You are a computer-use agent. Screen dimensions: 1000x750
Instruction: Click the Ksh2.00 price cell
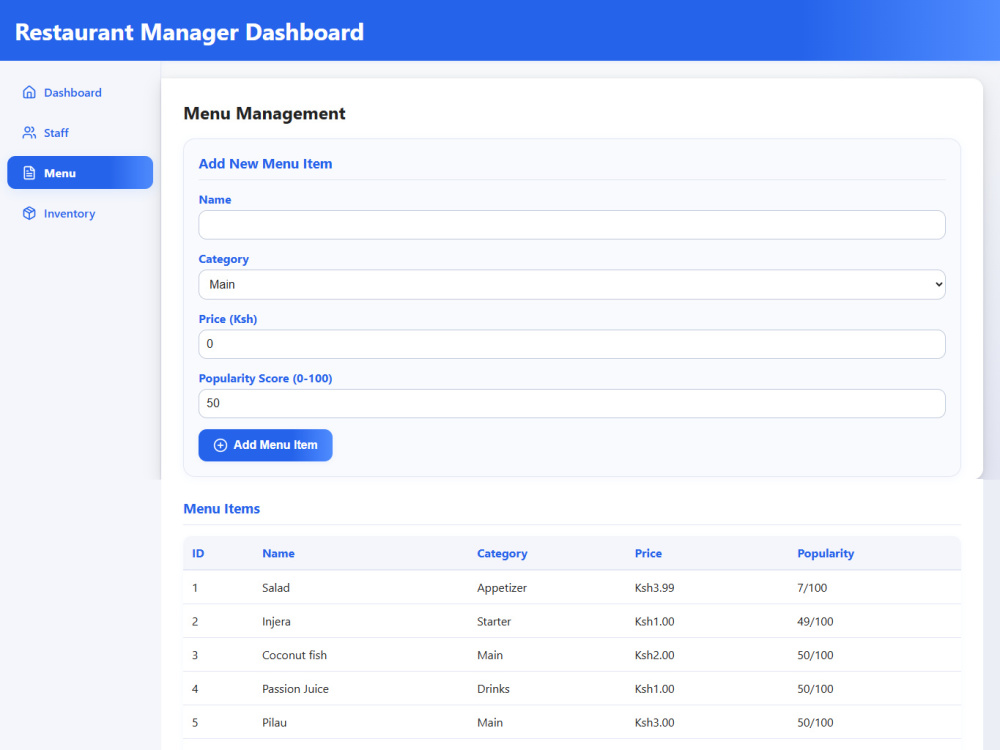[654, 655]
